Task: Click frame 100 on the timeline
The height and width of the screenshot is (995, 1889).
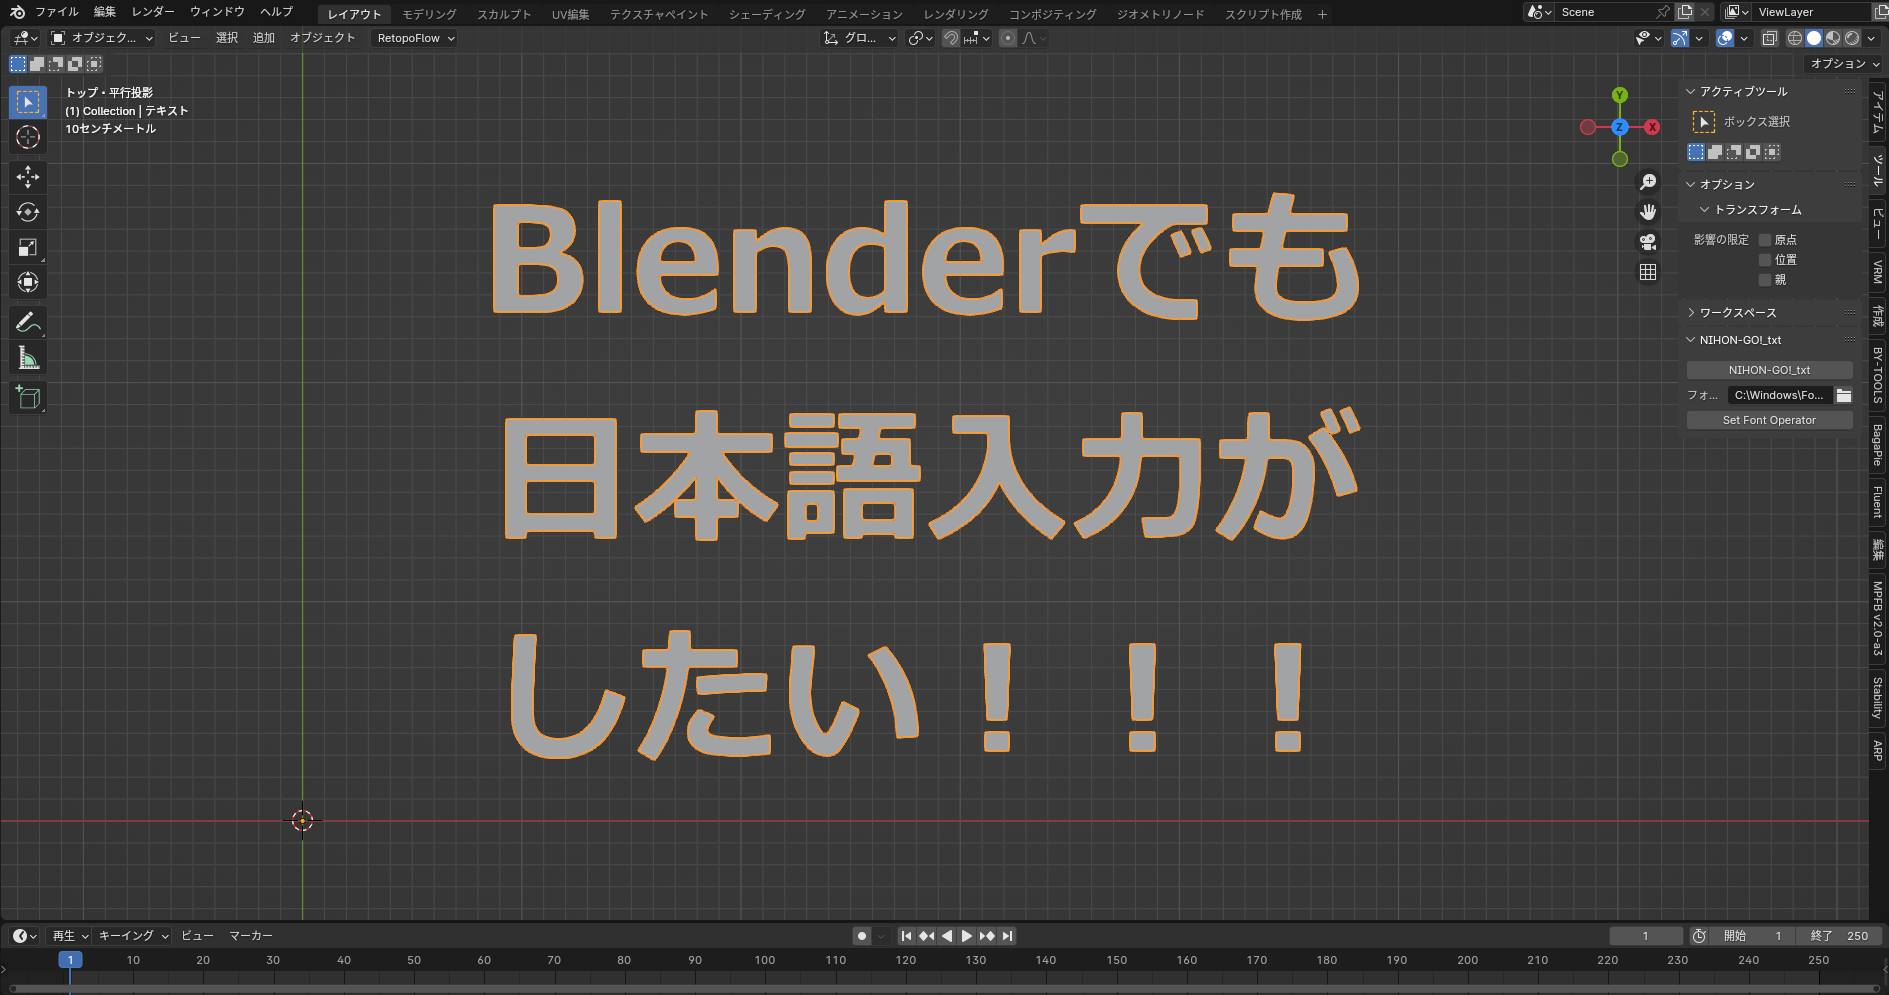Action: pos(765,960)
